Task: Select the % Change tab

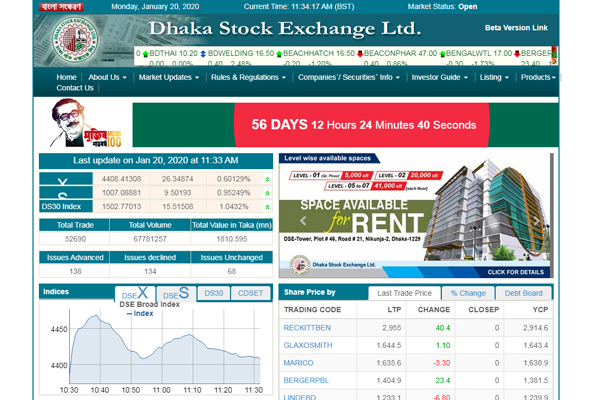Action: tap(468, 293)
